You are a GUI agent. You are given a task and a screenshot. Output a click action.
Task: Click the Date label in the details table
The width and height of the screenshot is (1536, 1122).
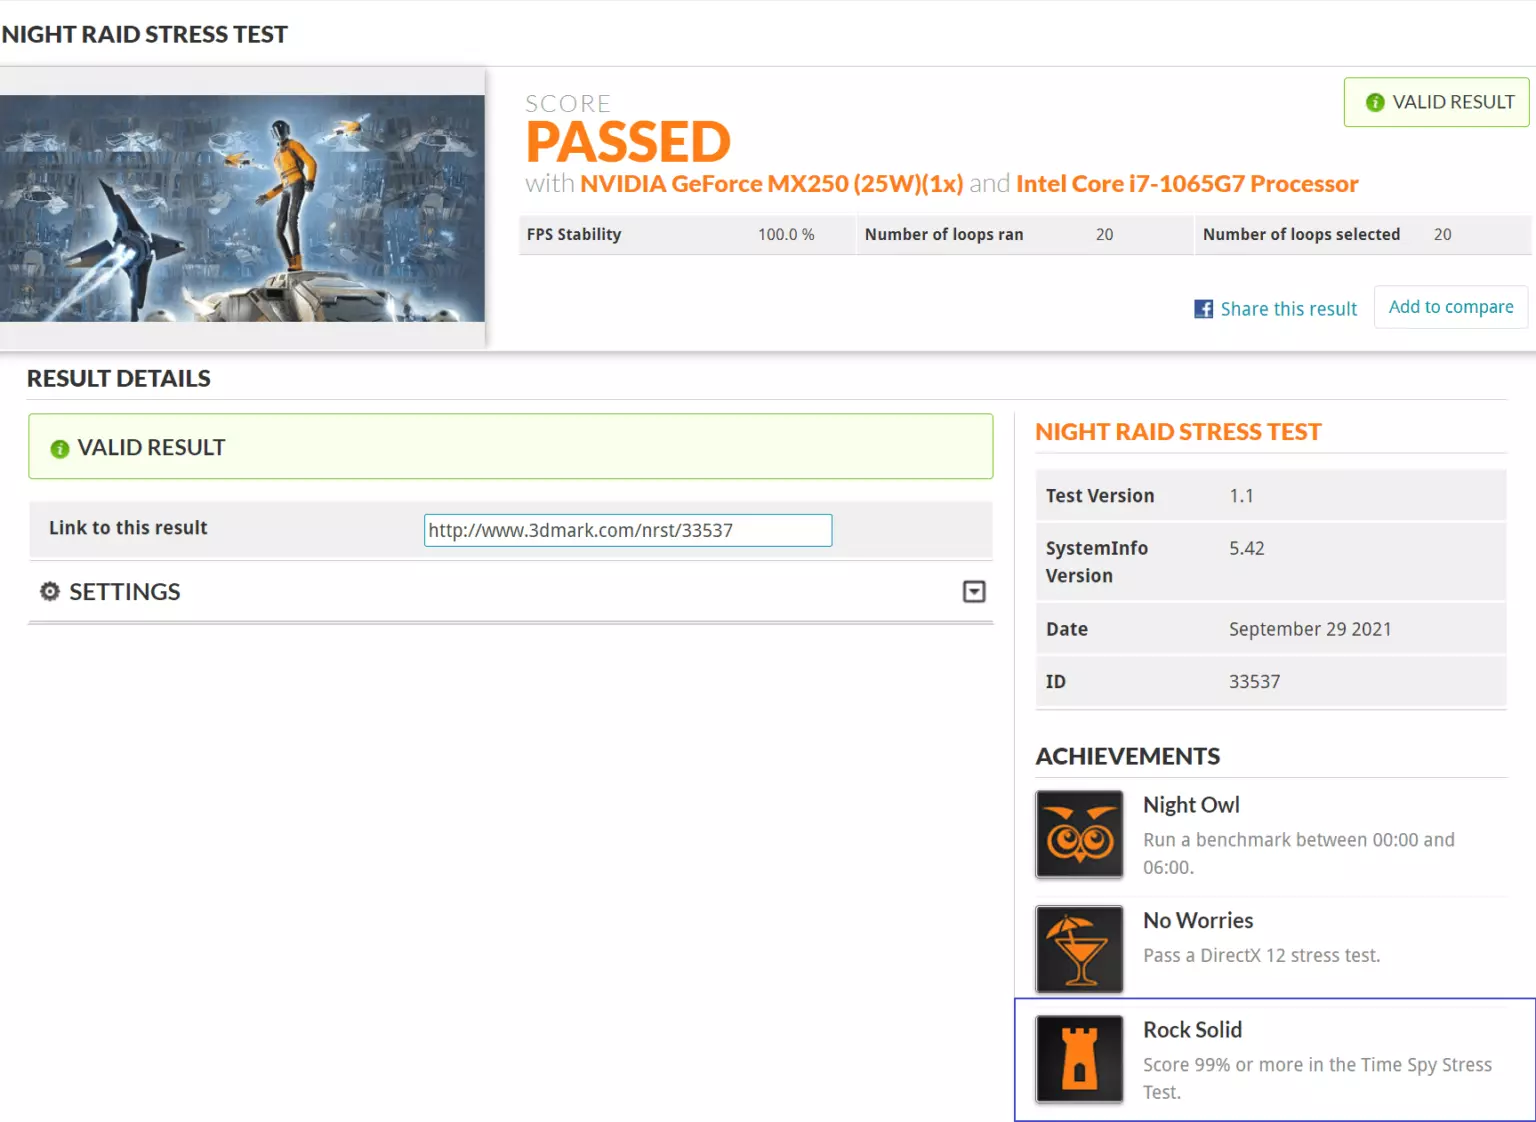tap(1067, 629)
